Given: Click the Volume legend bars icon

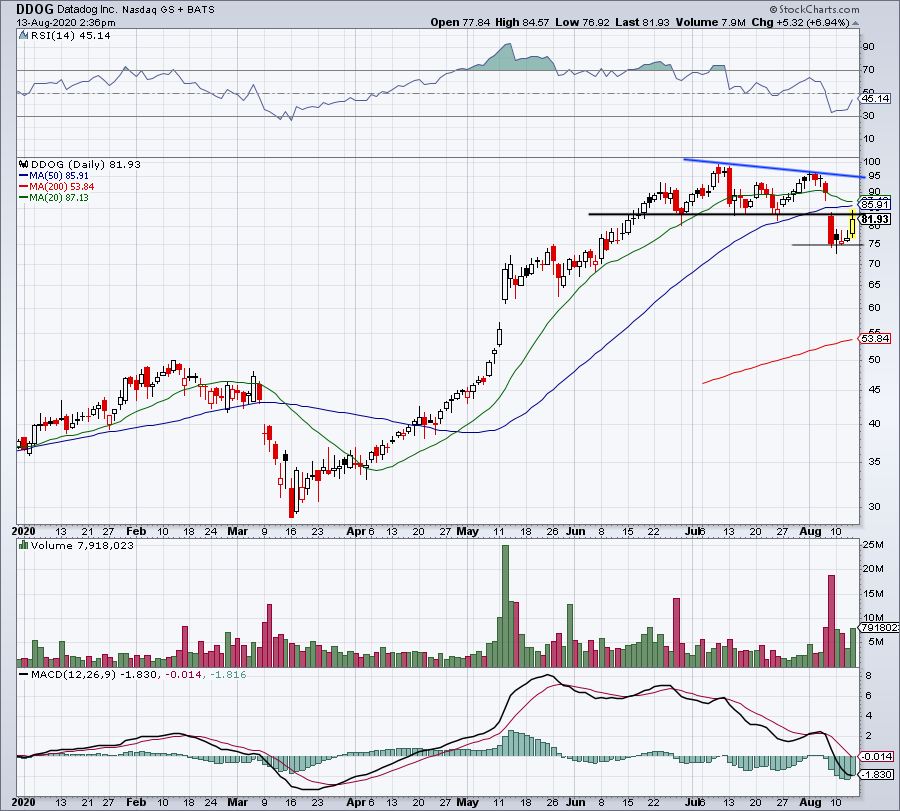Looking at the screenshot, I should (x=23, y=545).
